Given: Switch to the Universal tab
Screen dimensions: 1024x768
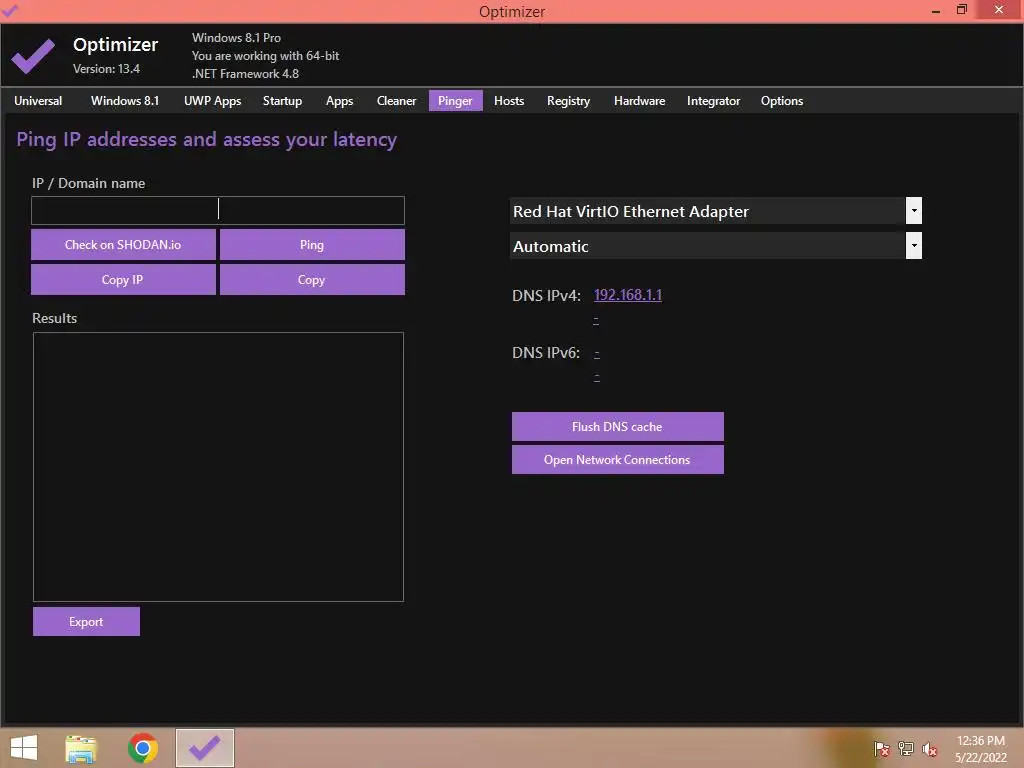Looking at the screenshot, I should 38,101.
